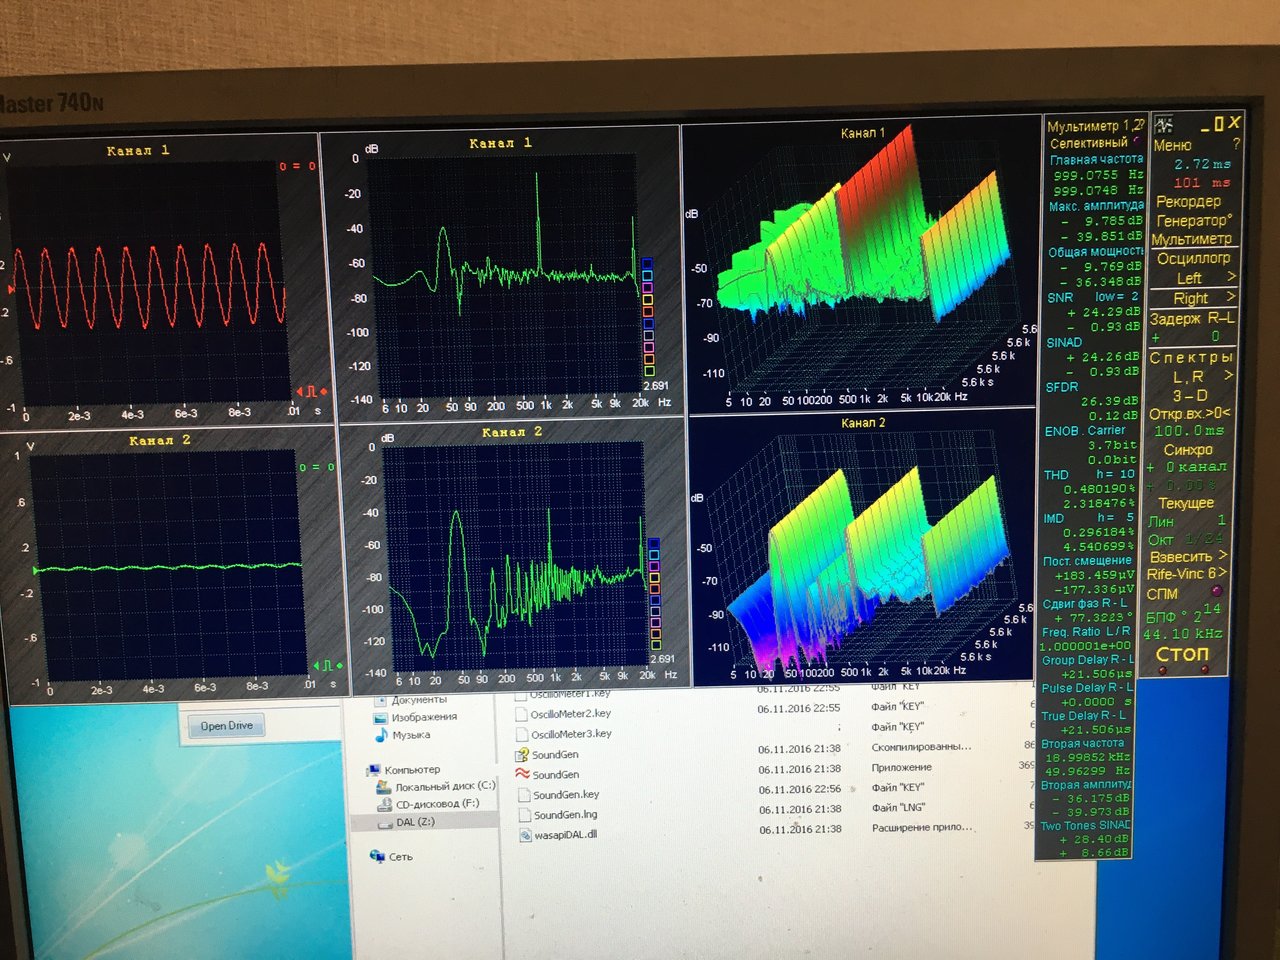Open the Меню item in control panel
Image resolution: width=1280 pixels, height=960 pixels.
coord(1172,145)
